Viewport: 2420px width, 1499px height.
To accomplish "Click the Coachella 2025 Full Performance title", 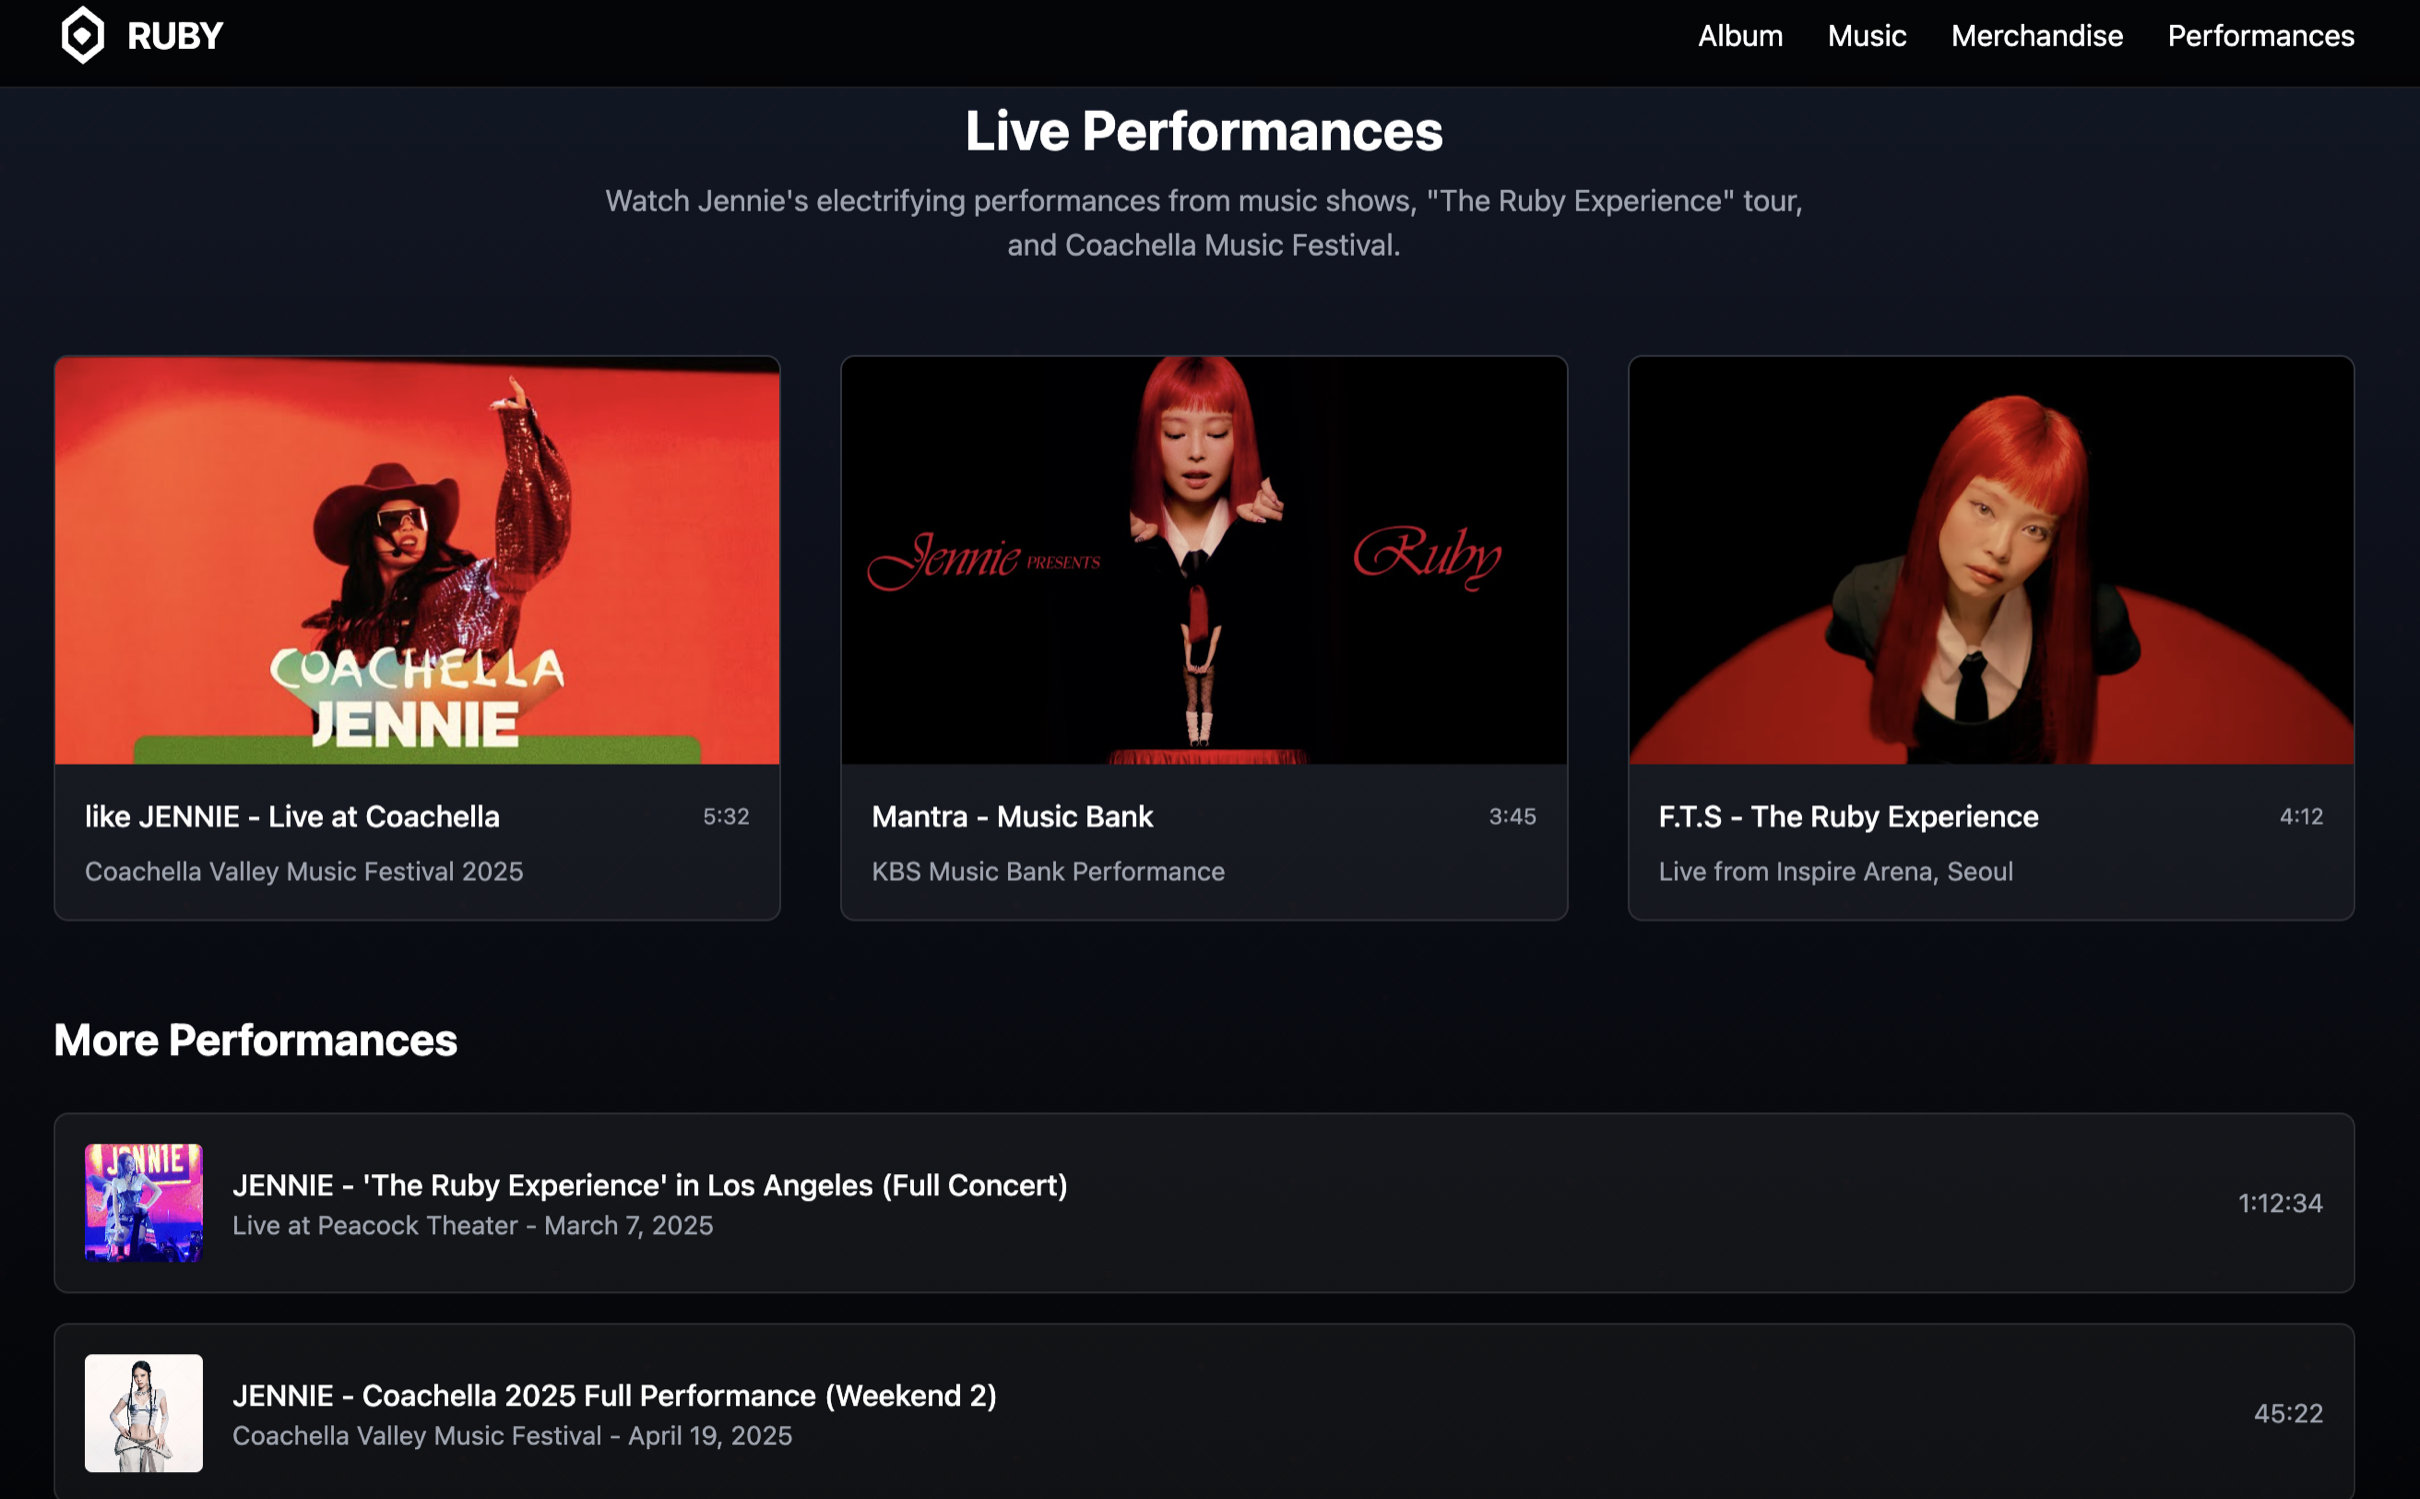I will point(615,1396).
